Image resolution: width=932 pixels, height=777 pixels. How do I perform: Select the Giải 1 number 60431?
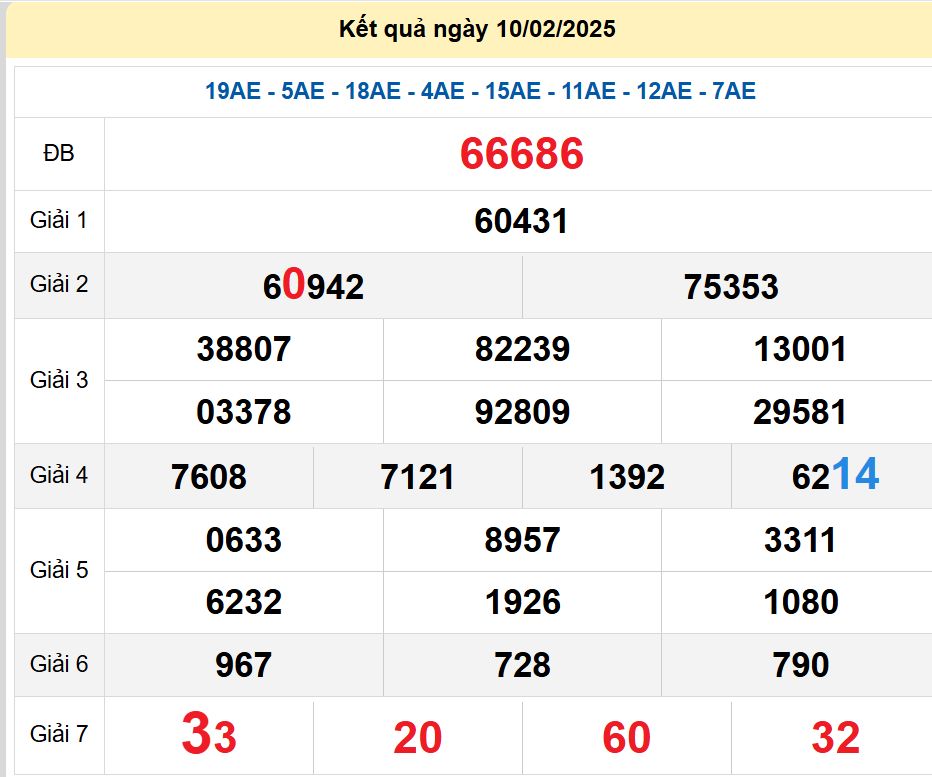(521, 221)
